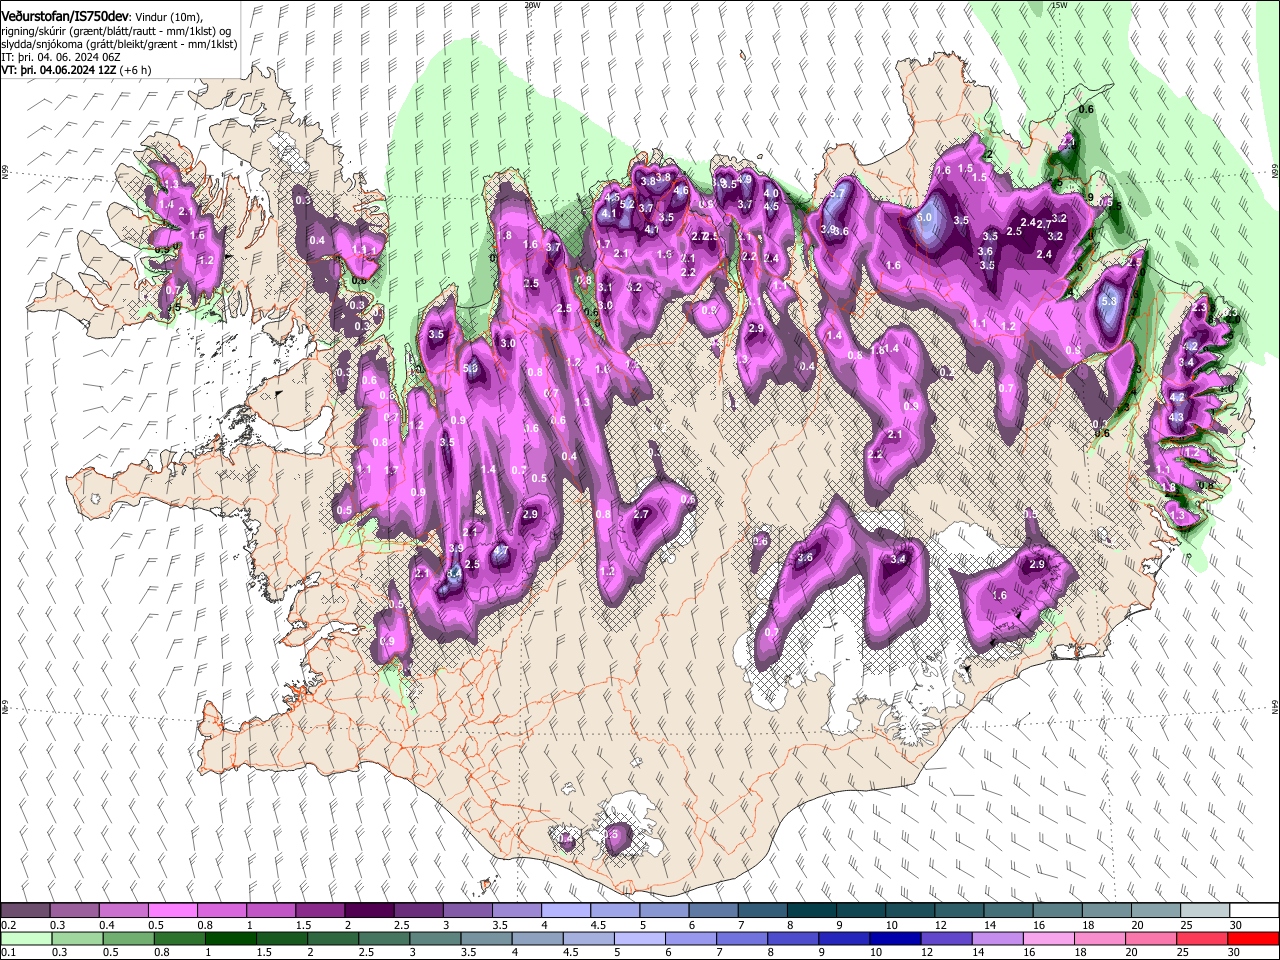Pick the bright pink 0.5–0.8 snow legend swatch
The height and width of the screenshot is (960, 1280).
pos(172,911)
